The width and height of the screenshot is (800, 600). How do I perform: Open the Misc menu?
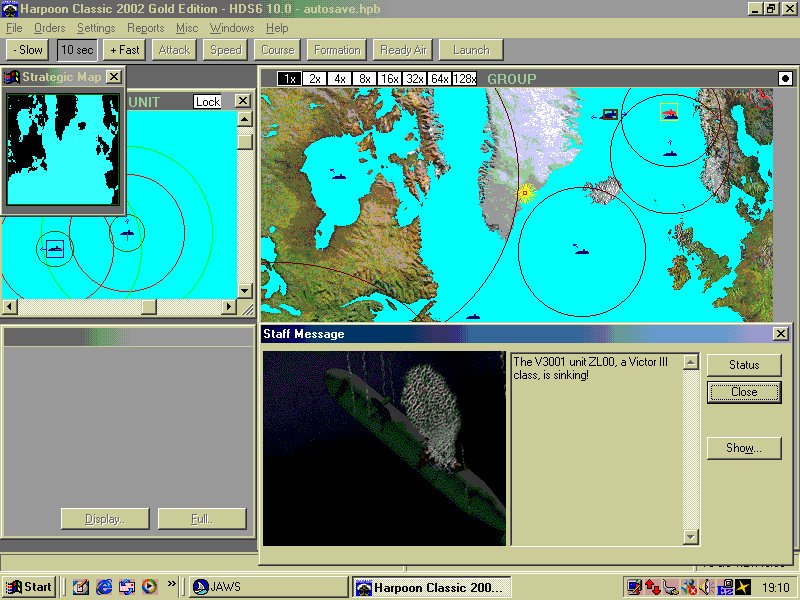tap(187, 28)
